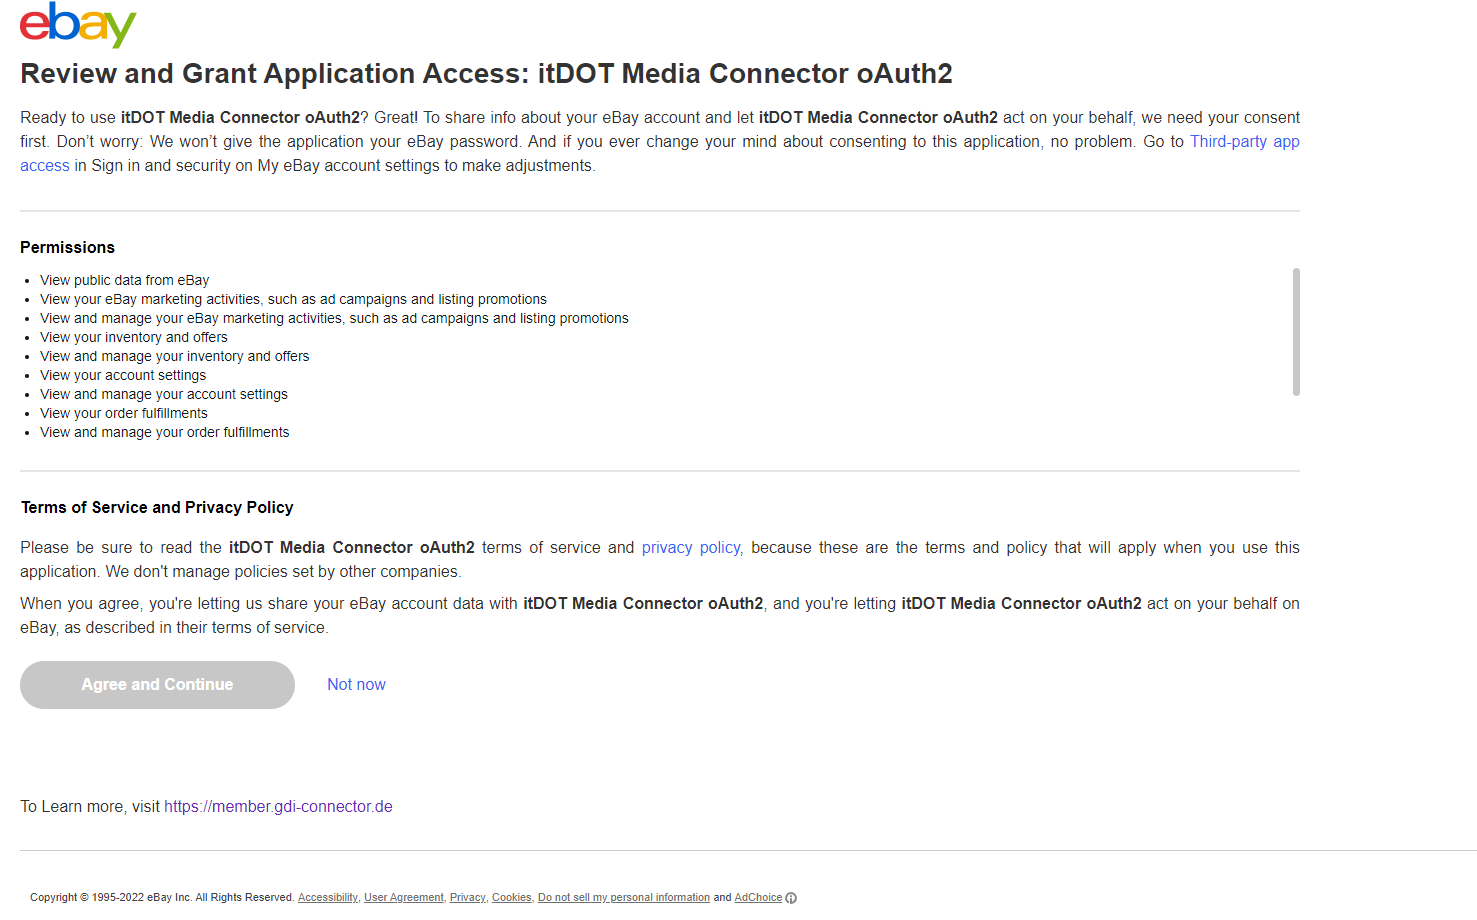The height and width of the screenshot is (920, 1477).
Task: Decline by clicking Not now
Action: [x=356, y=685]
